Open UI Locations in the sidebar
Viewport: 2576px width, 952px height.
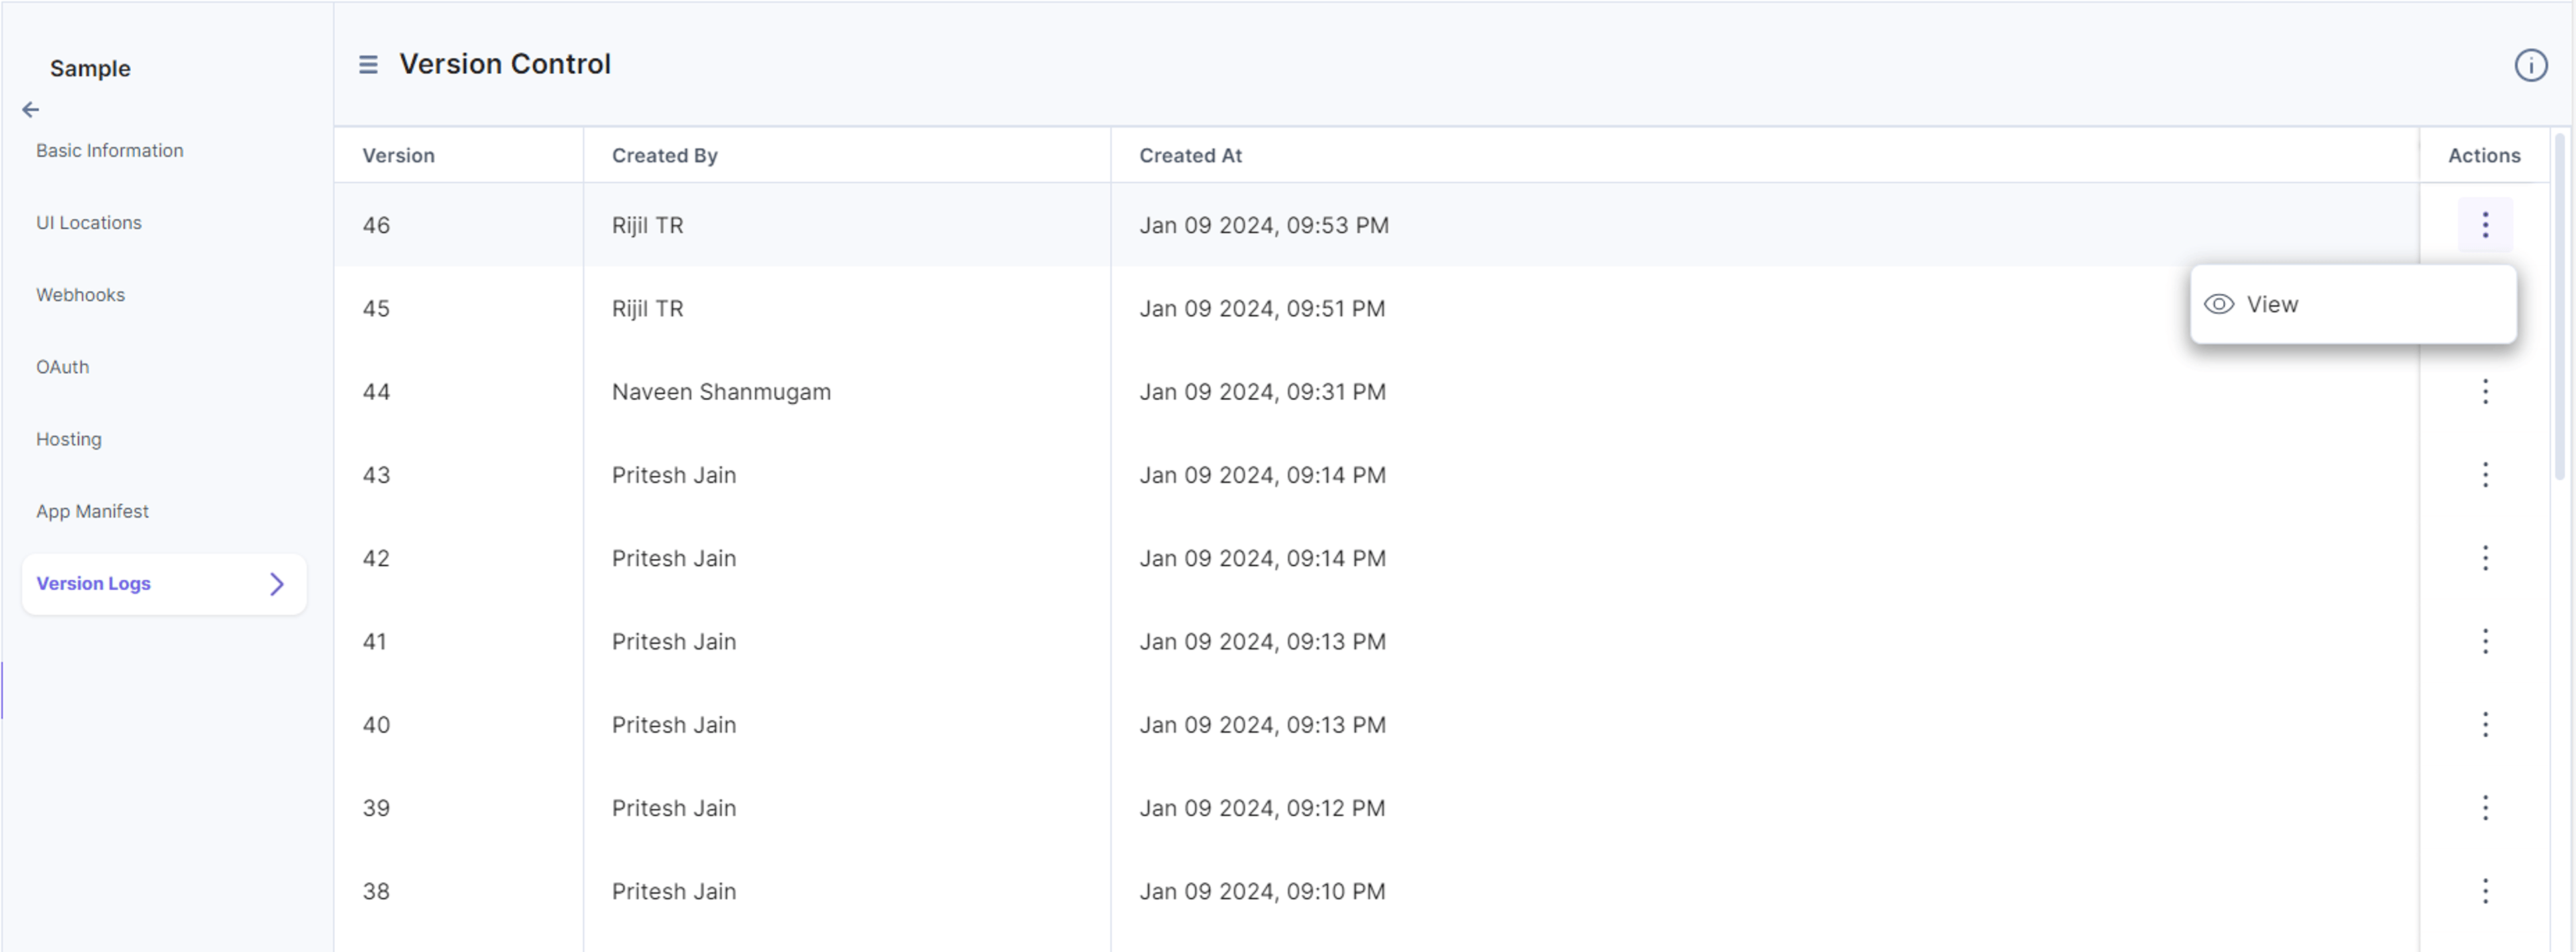tap(89, 223)
